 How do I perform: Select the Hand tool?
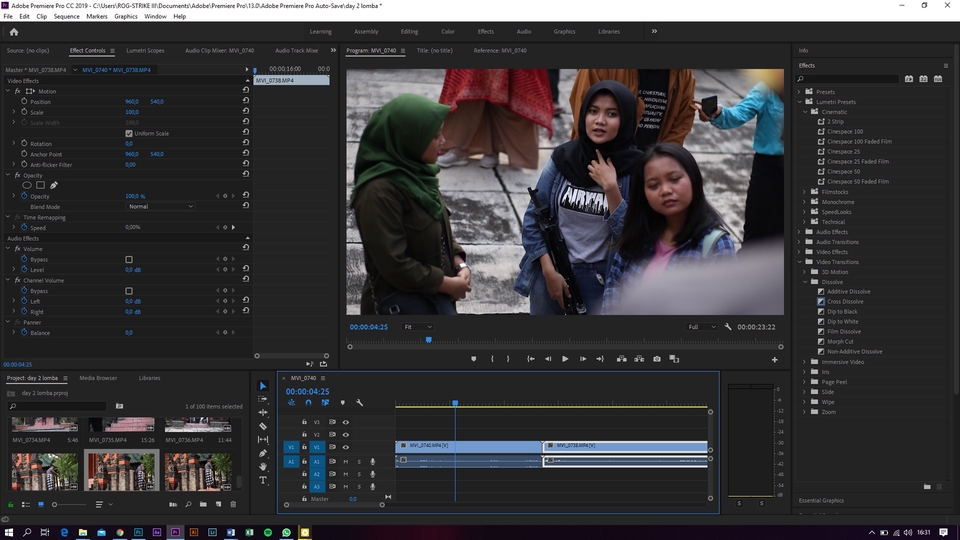(263, 467)
